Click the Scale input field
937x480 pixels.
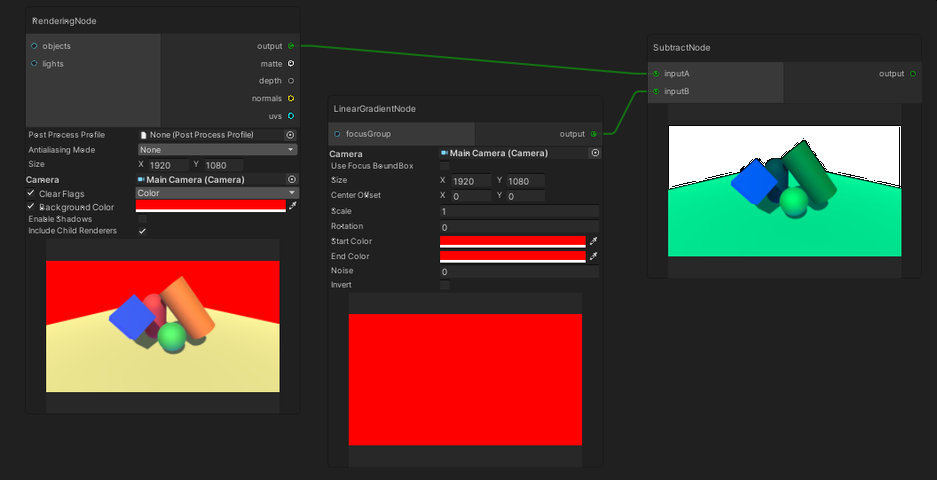coord(518,211)
